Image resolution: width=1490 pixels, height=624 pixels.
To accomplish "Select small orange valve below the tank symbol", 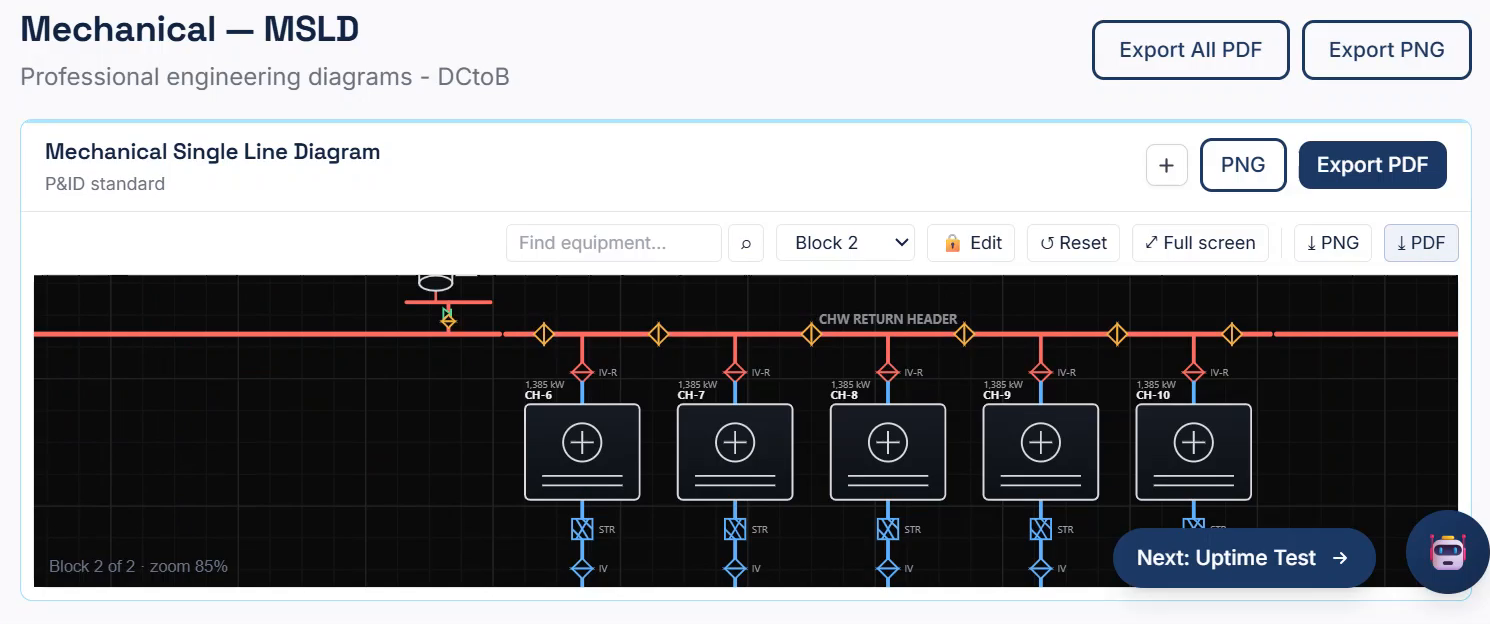I will pos(448,322).
